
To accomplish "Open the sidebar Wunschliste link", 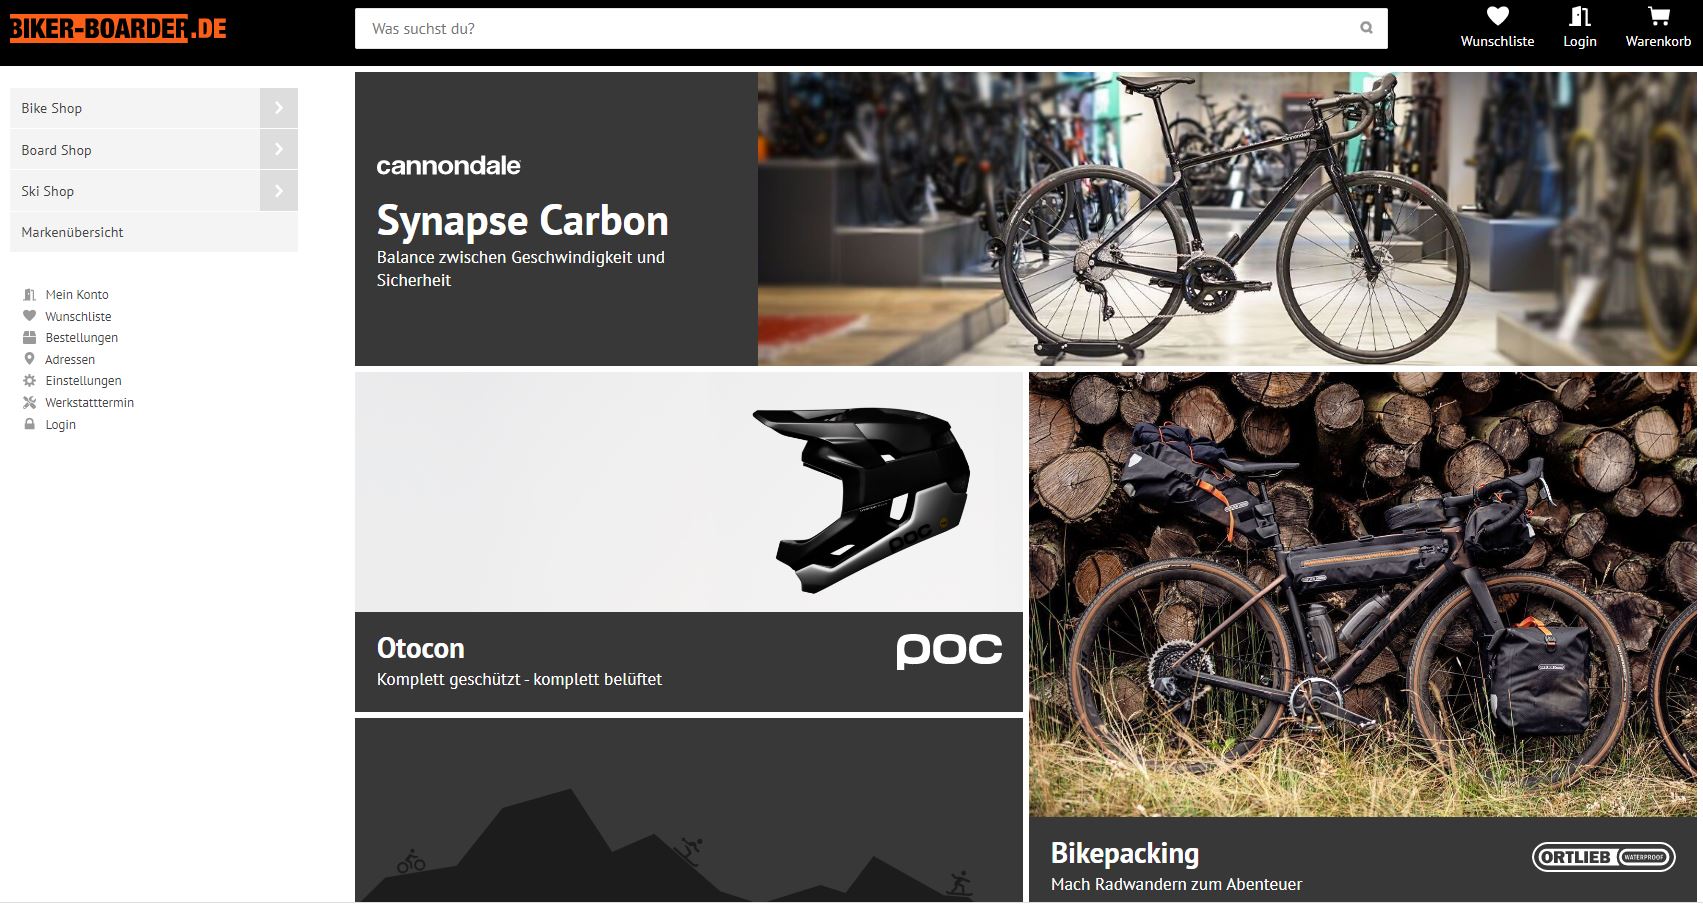I will click(78, 317).
